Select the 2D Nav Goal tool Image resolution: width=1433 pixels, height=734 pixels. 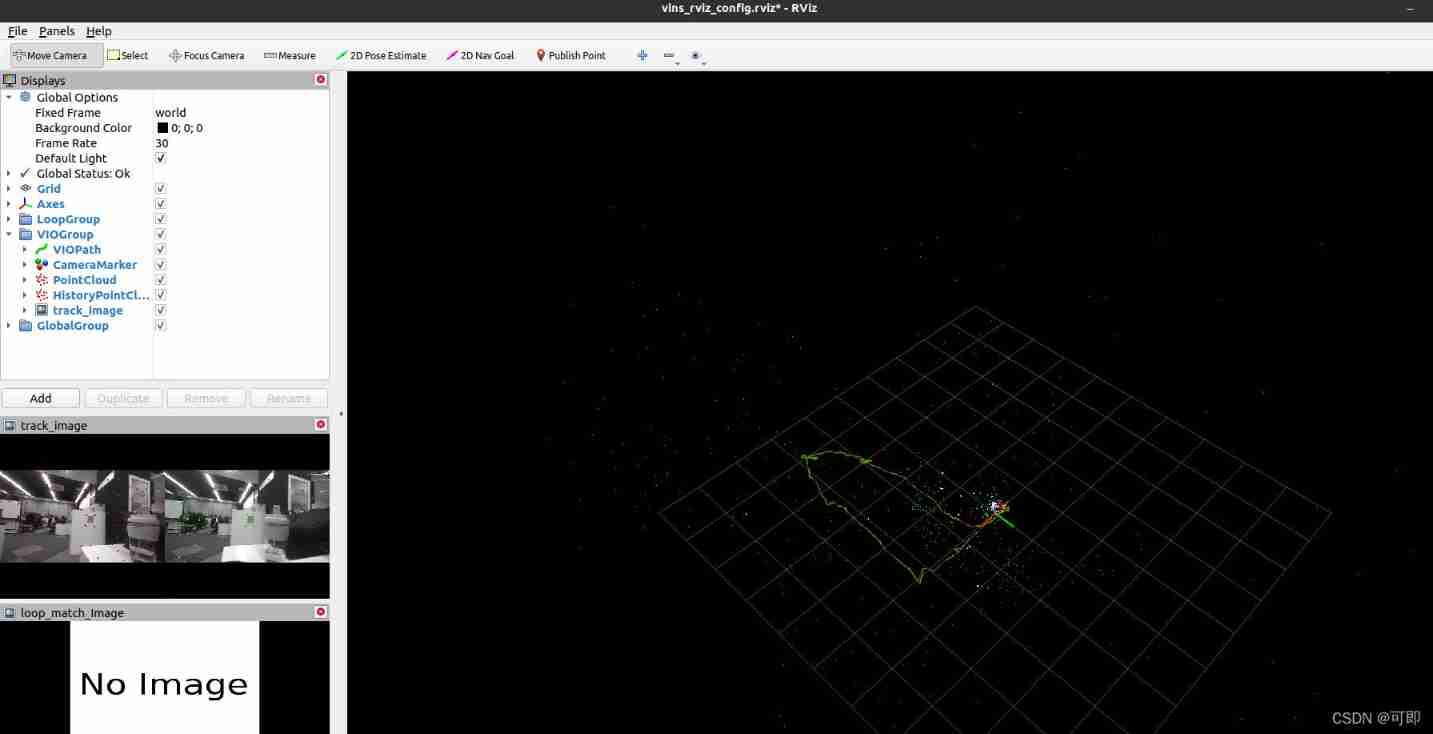(x=480, y=55)
